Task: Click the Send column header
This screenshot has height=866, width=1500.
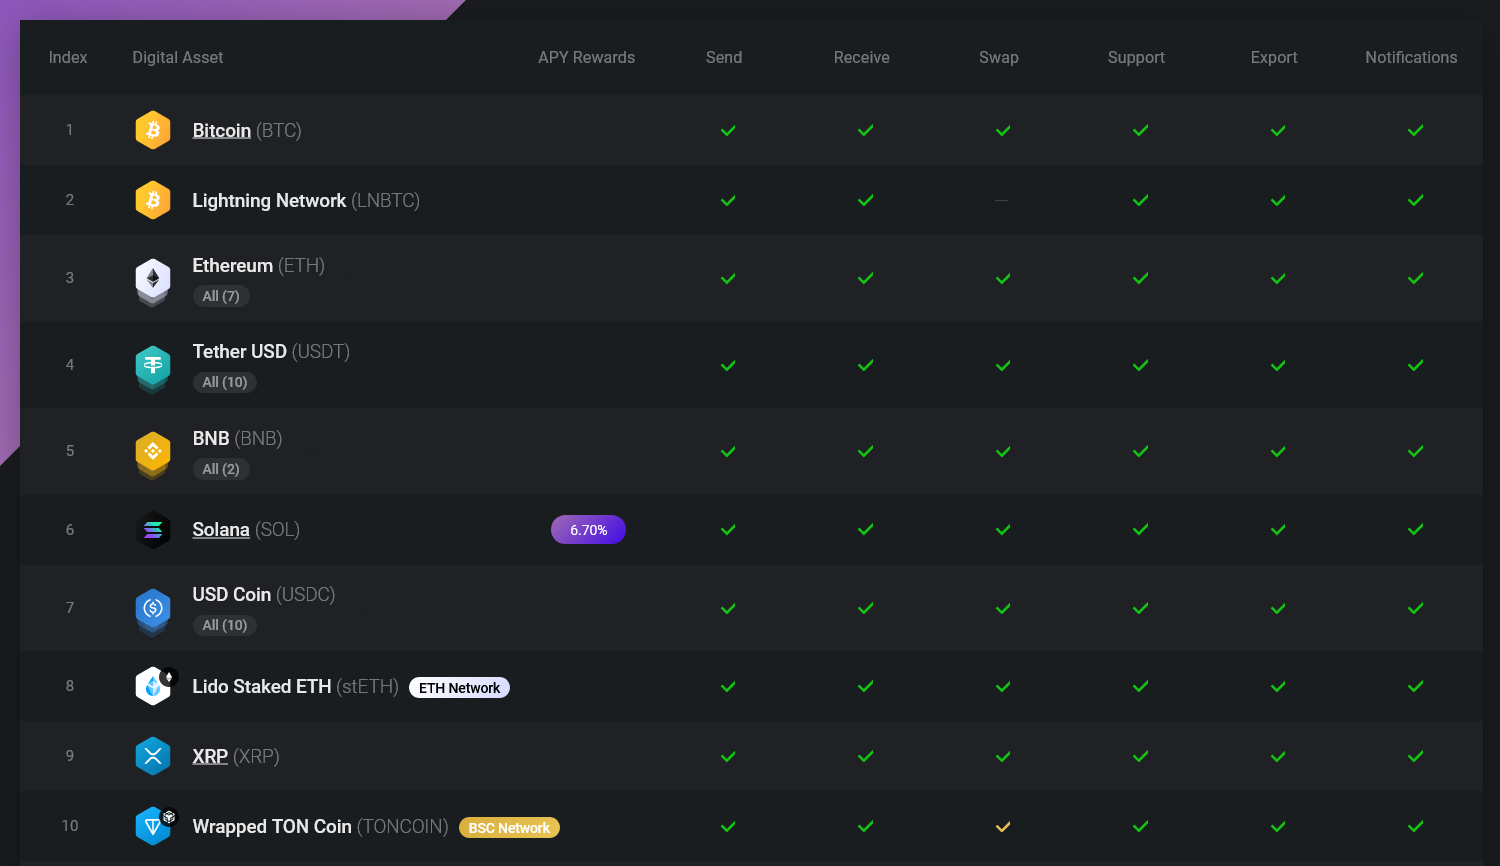Action: click(x=724, y=58)
